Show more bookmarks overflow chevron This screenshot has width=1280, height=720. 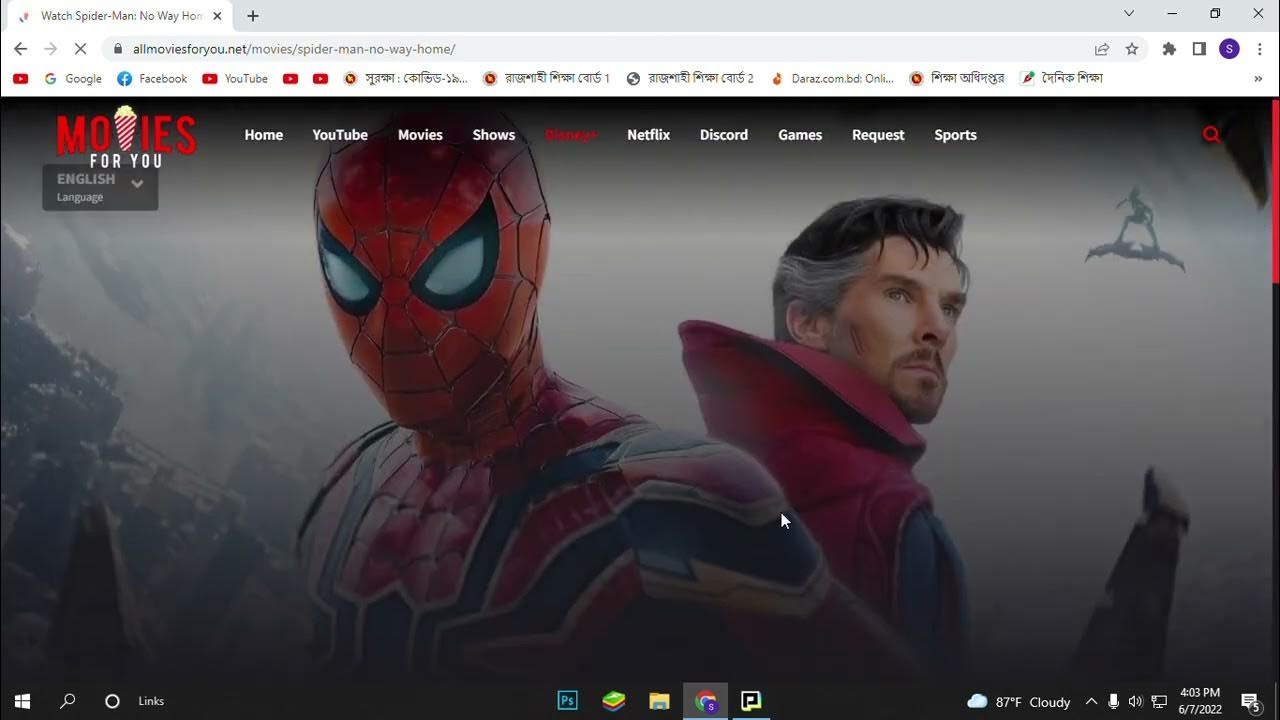(x=1258, y=78)
